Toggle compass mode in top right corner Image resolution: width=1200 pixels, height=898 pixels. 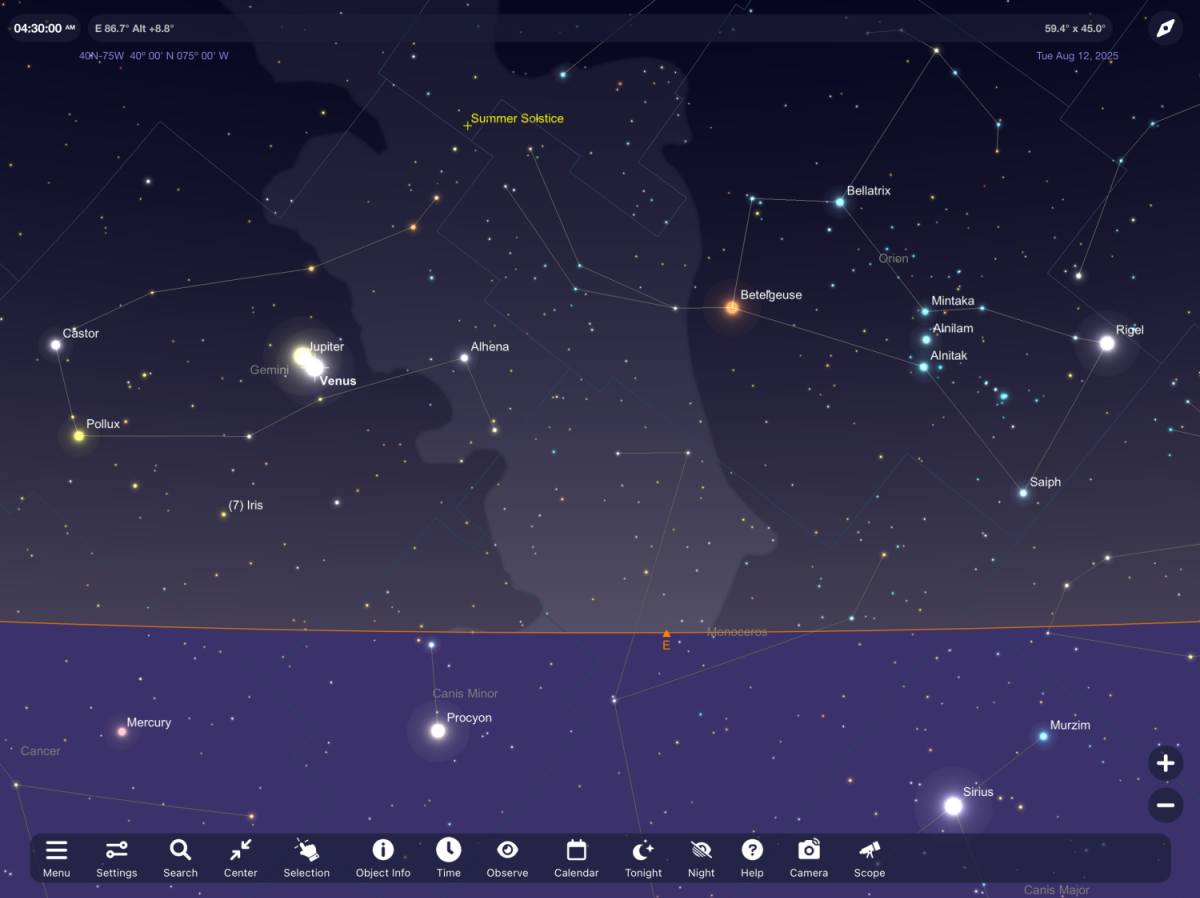click(x=1165, y=28)
